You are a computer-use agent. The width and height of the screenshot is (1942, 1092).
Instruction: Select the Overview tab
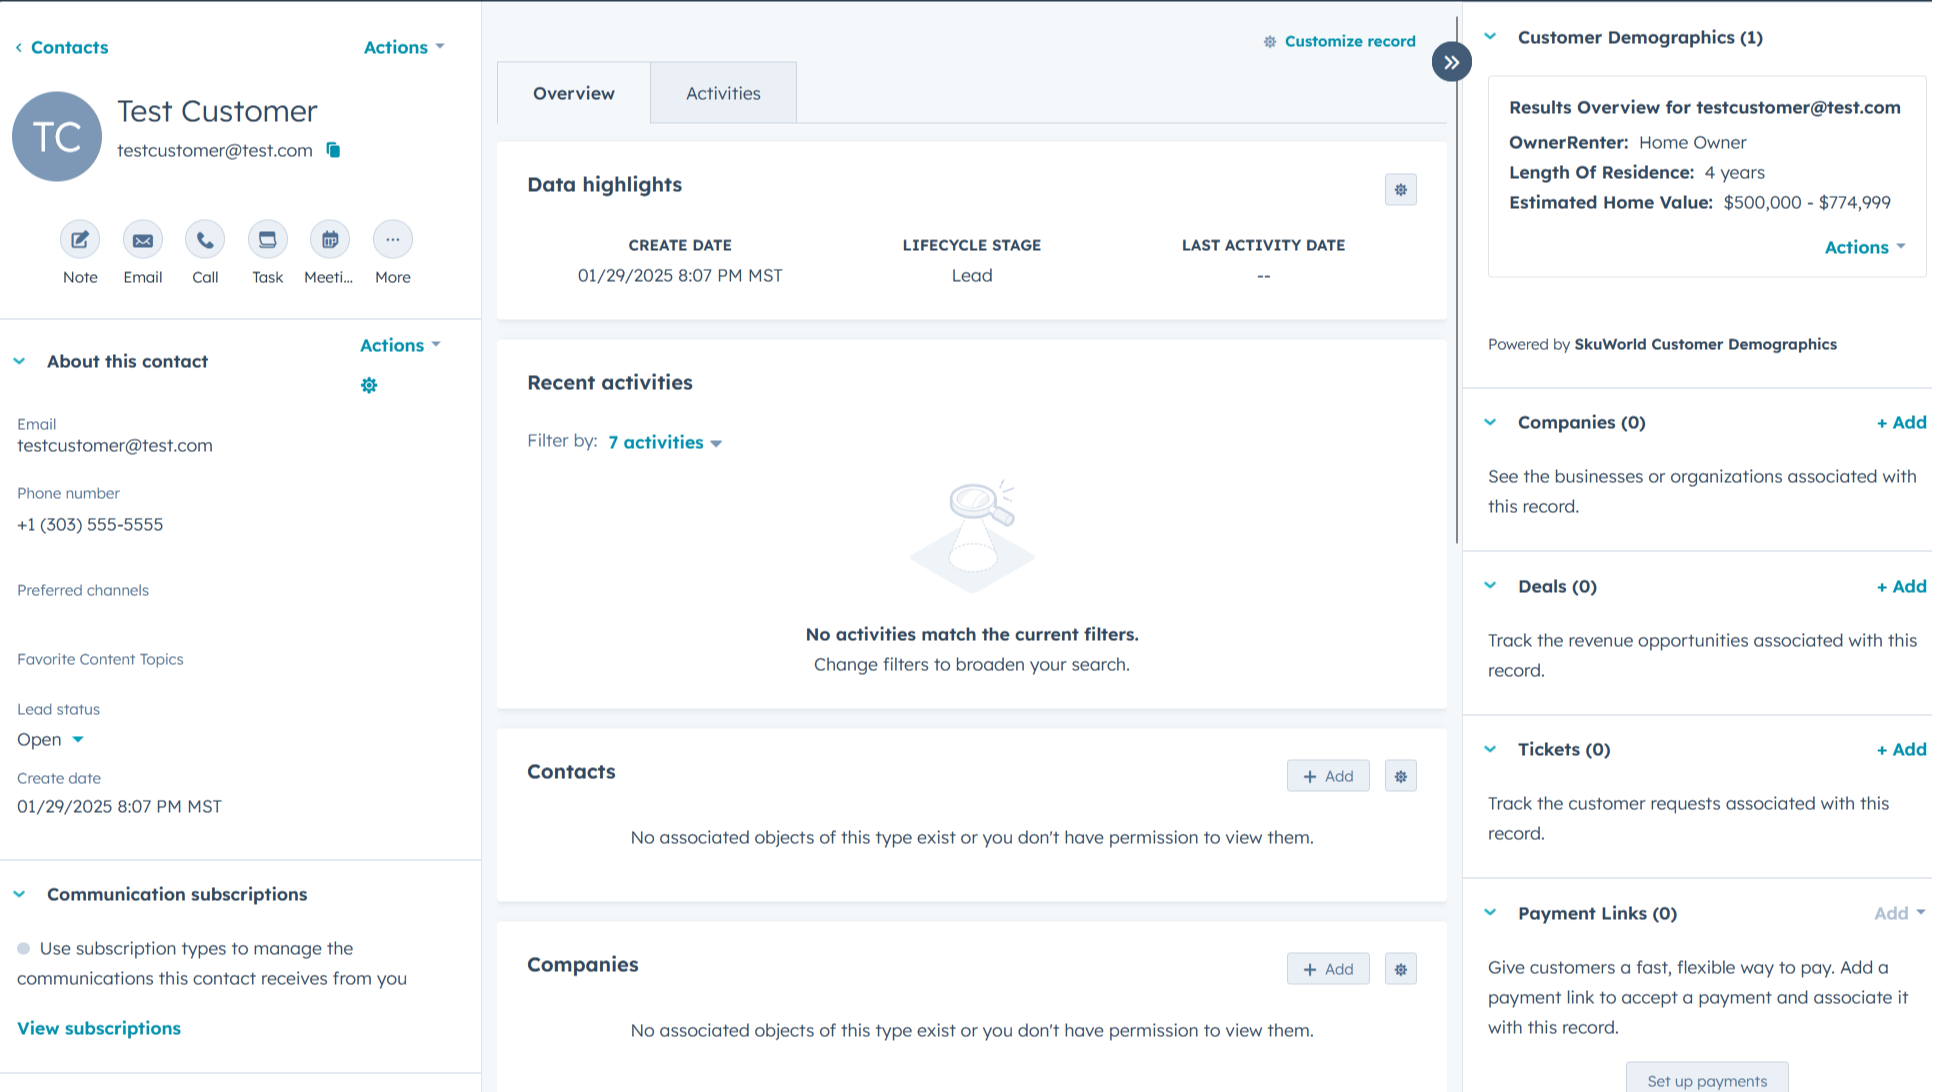coord(573,93)
